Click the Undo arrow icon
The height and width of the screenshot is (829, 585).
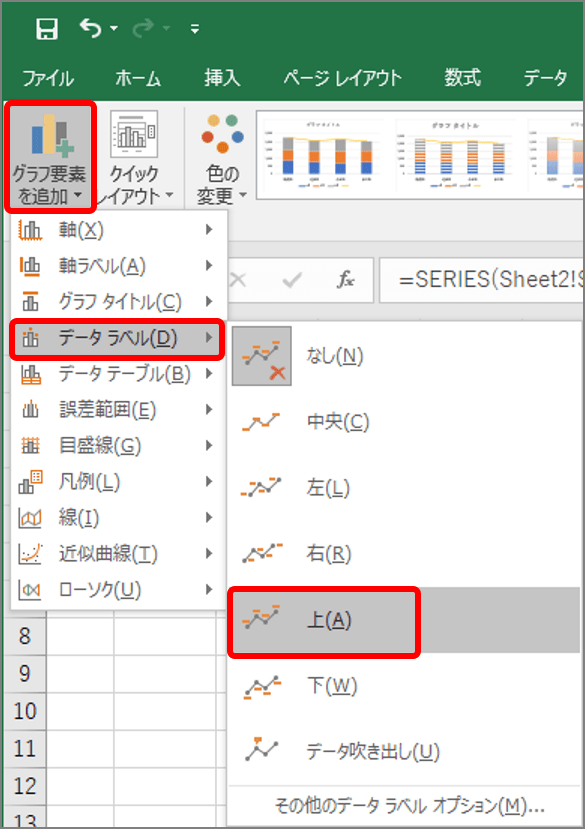90,28
